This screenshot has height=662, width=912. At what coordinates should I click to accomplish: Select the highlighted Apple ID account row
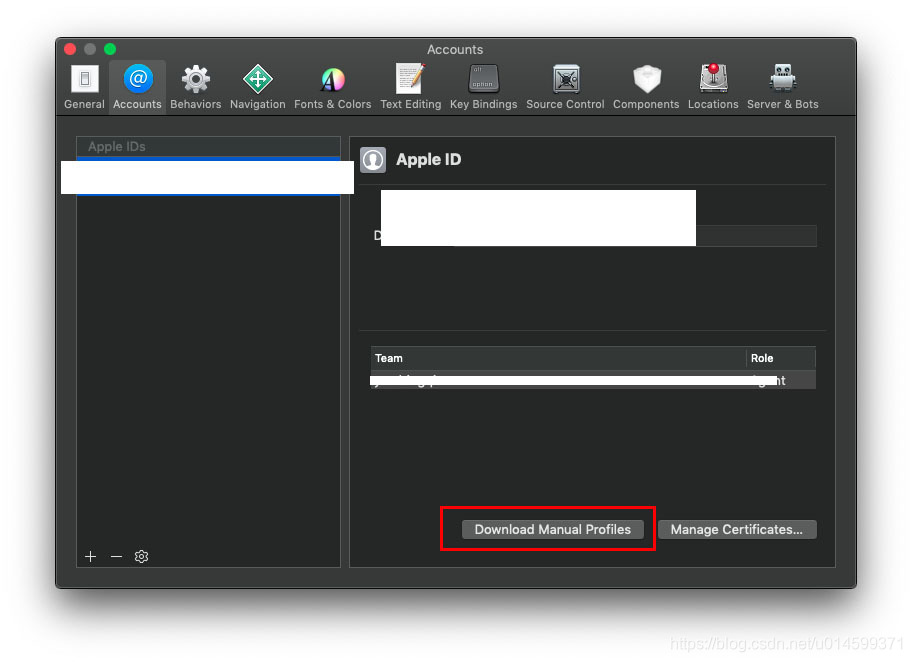[x=208, y=176]
